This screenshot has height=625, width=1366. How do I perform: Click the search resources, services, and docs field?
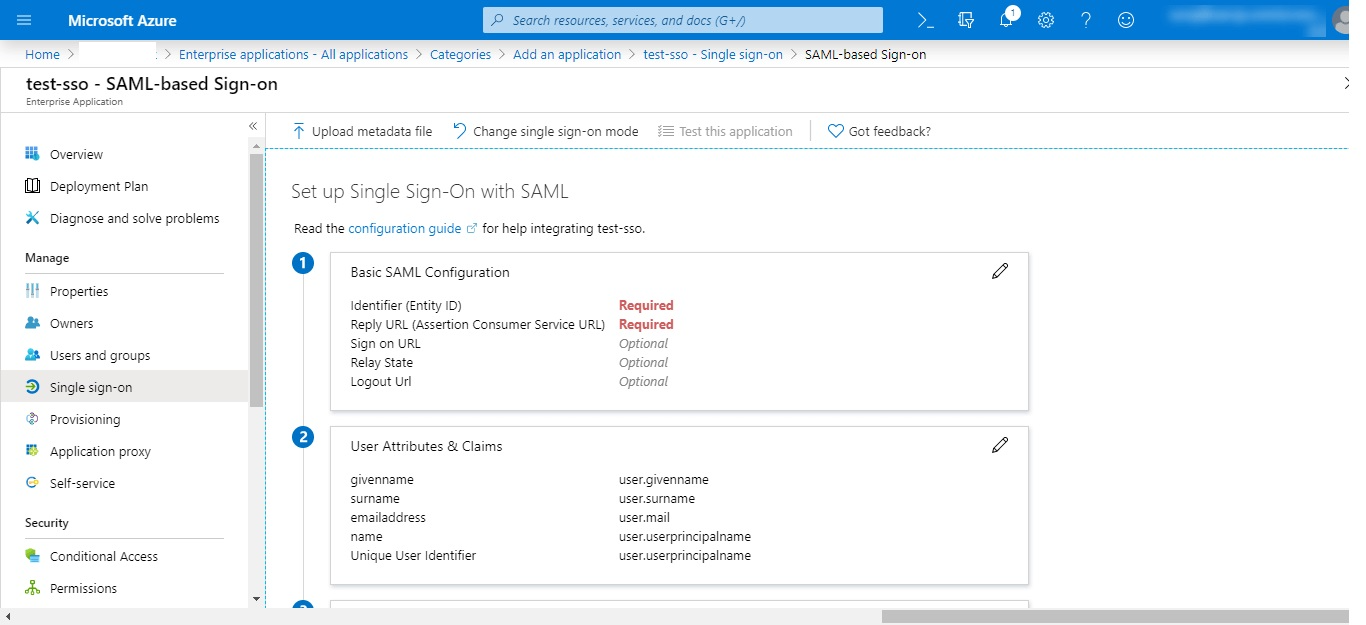point(683,20)
